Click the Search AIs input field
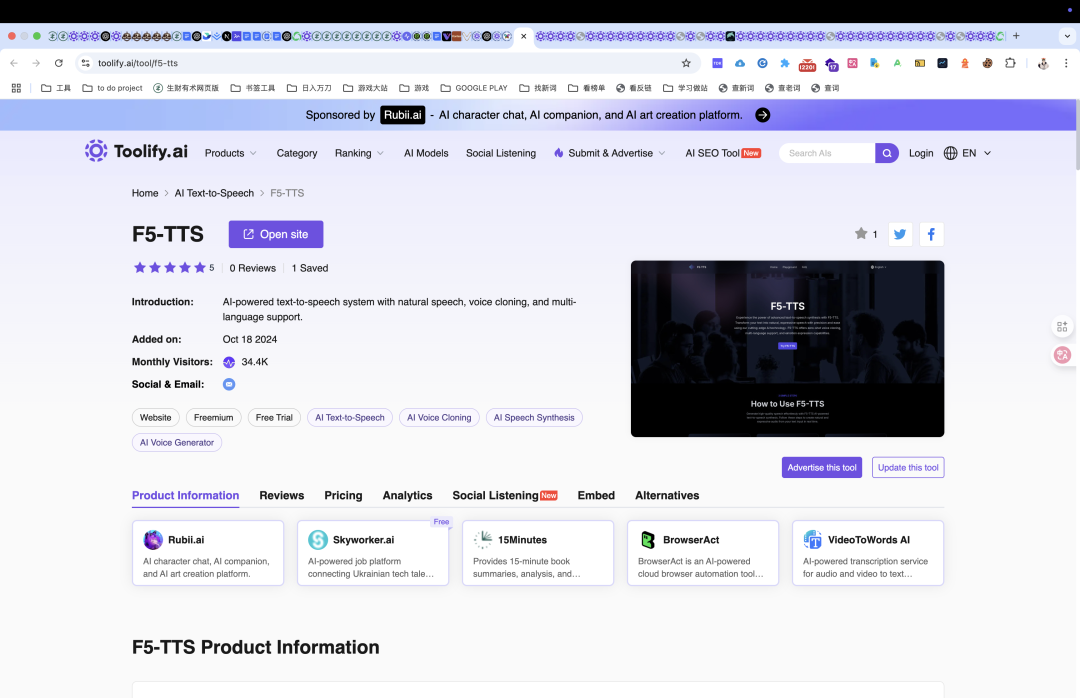 [x=827, y=153]
